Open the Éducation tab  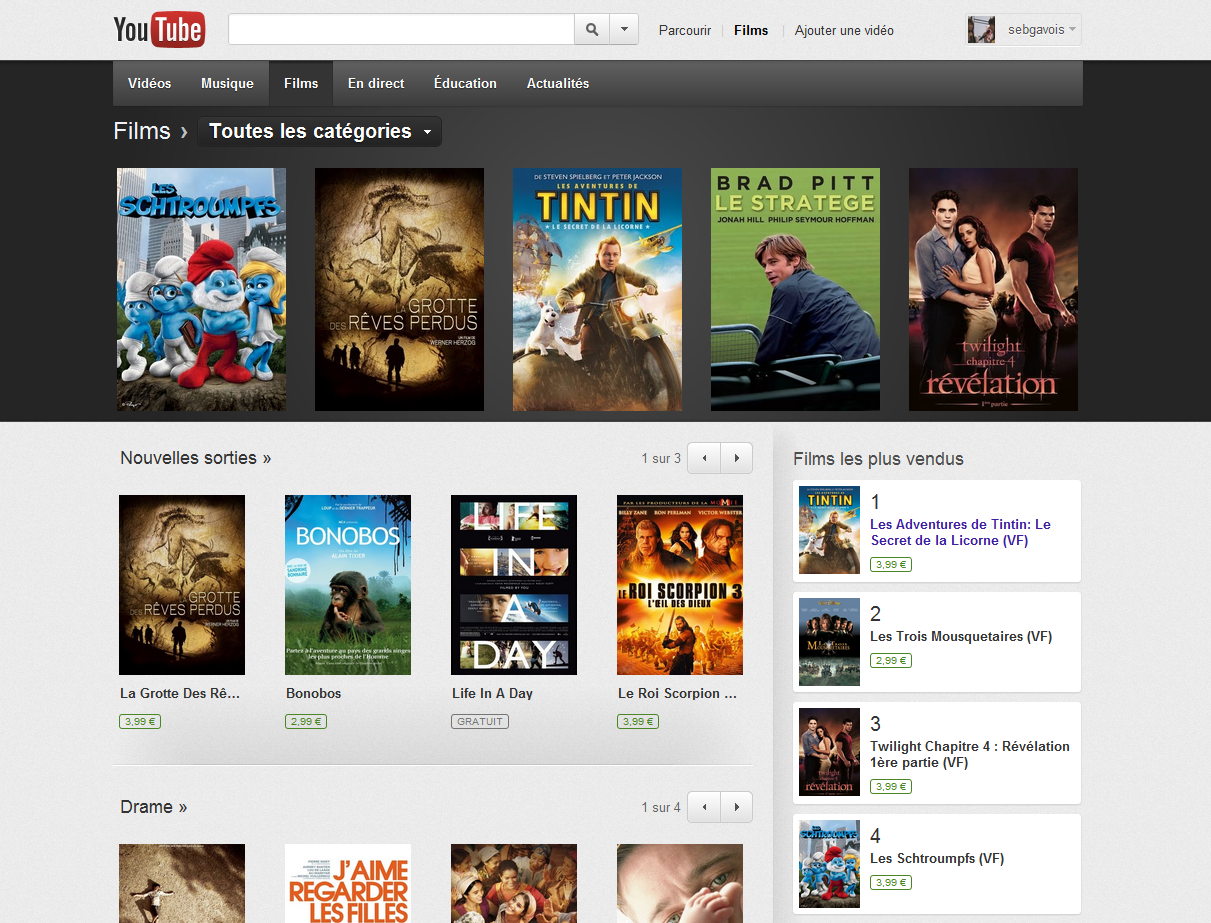click(x=465, y=83)
